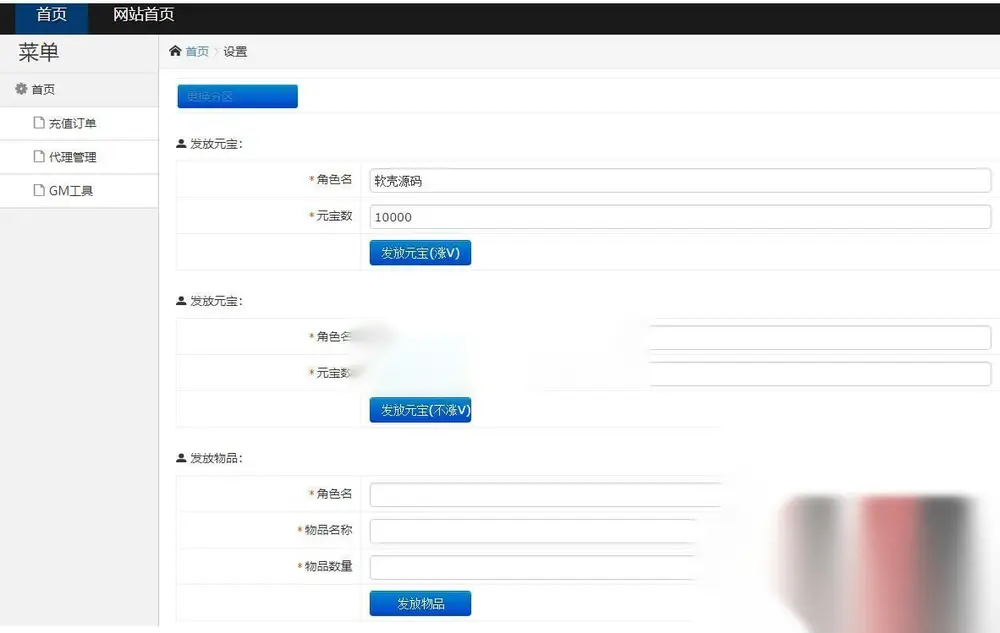The height and width of the screenshot is (633, 1000).
Task: Click user icon of 发放元宝 heading above 不涨V section
Action: (x=181, y=300)
